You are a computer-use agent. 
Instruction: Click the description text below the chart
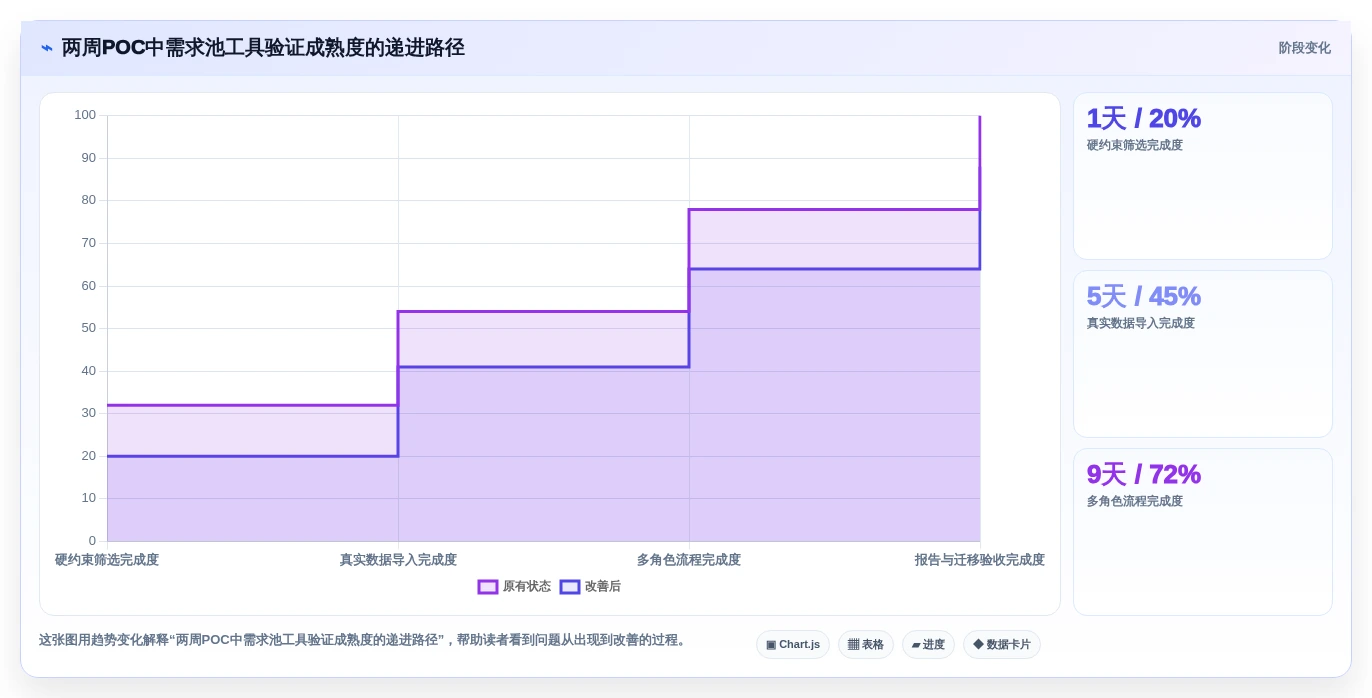pyautogui.click(x=364, y=640)
